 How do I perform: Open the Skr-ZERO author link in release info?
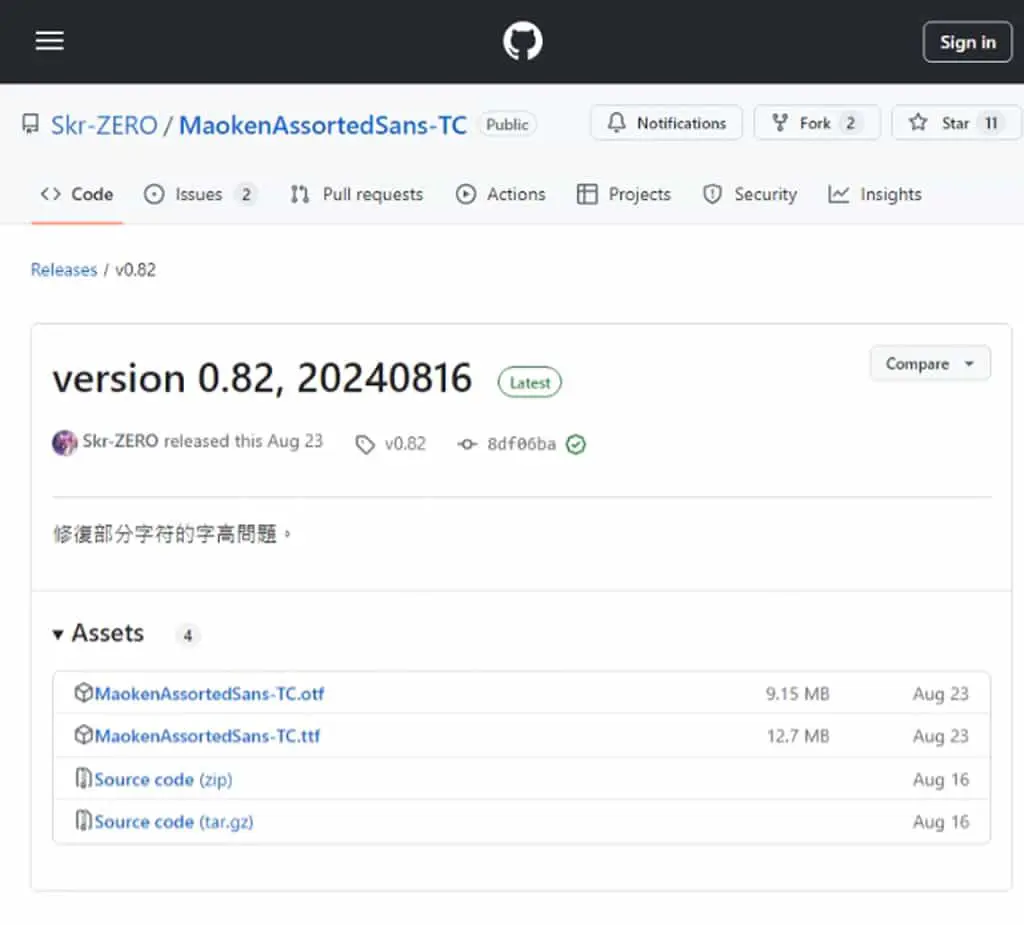tap(120, 441)
